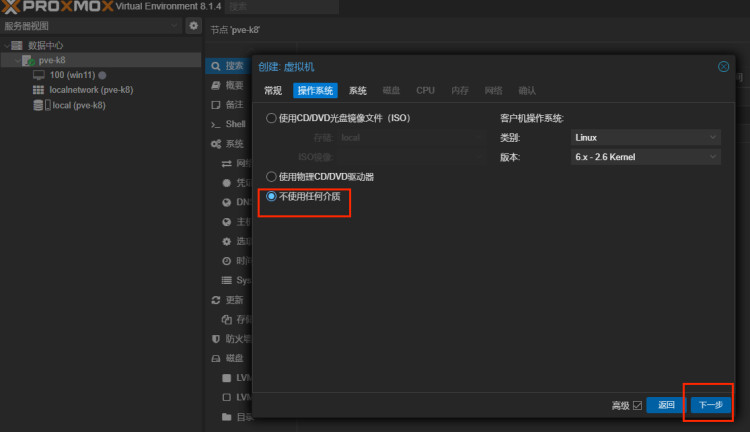
Task: Click the system gears icon
Action: click(x=216, y=144)
